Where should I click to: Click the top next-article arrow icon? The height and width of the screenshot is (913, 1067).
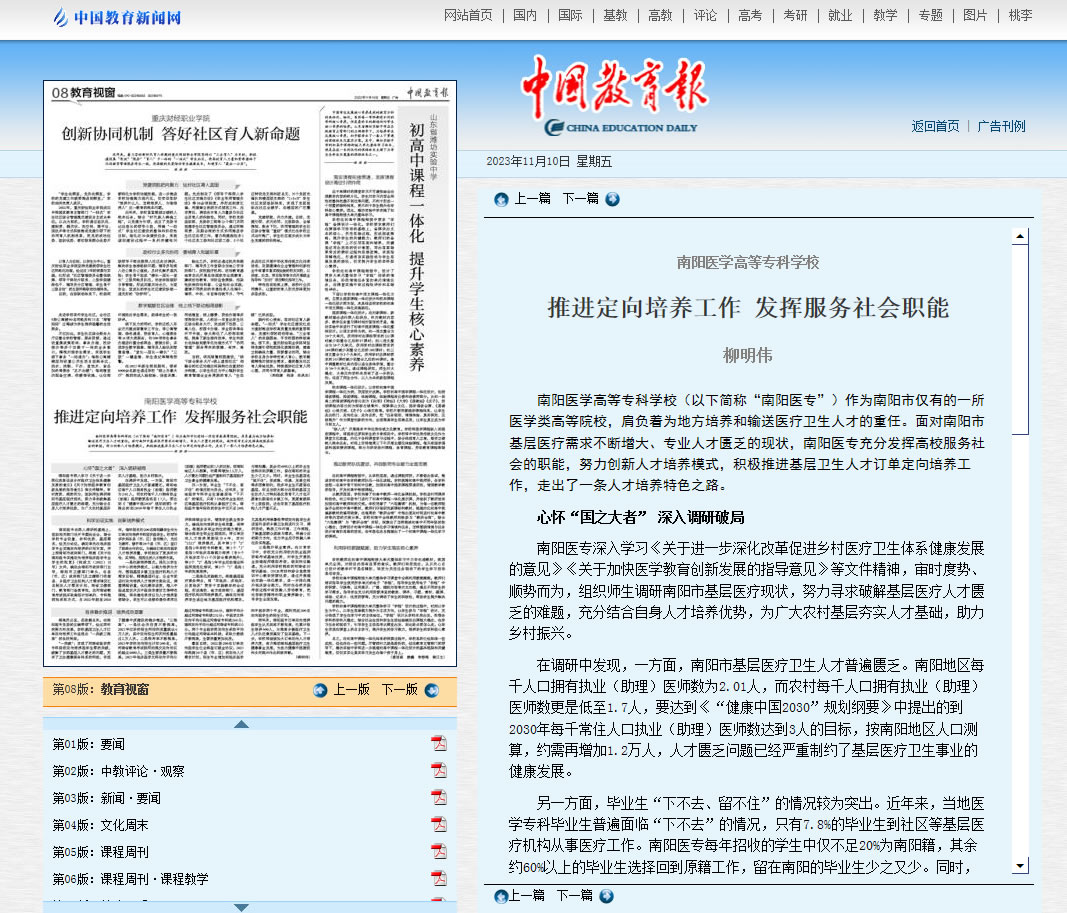click(x=612, y=199)
